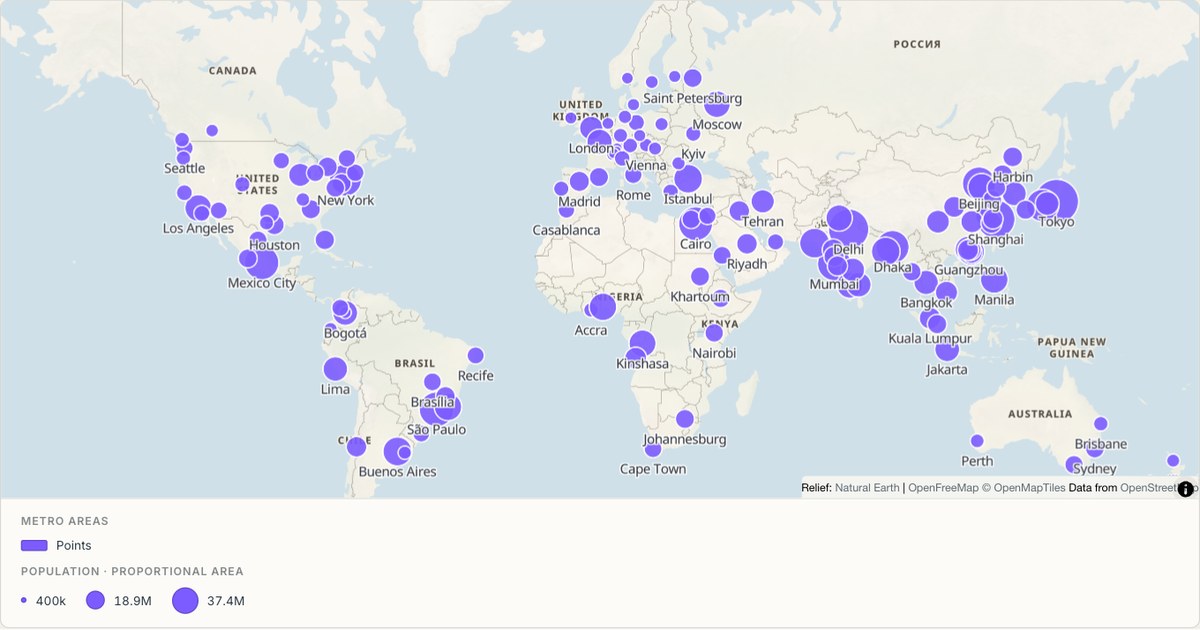
Task: Click the 'Mumbai' city label
Action: tap(834, 284)
